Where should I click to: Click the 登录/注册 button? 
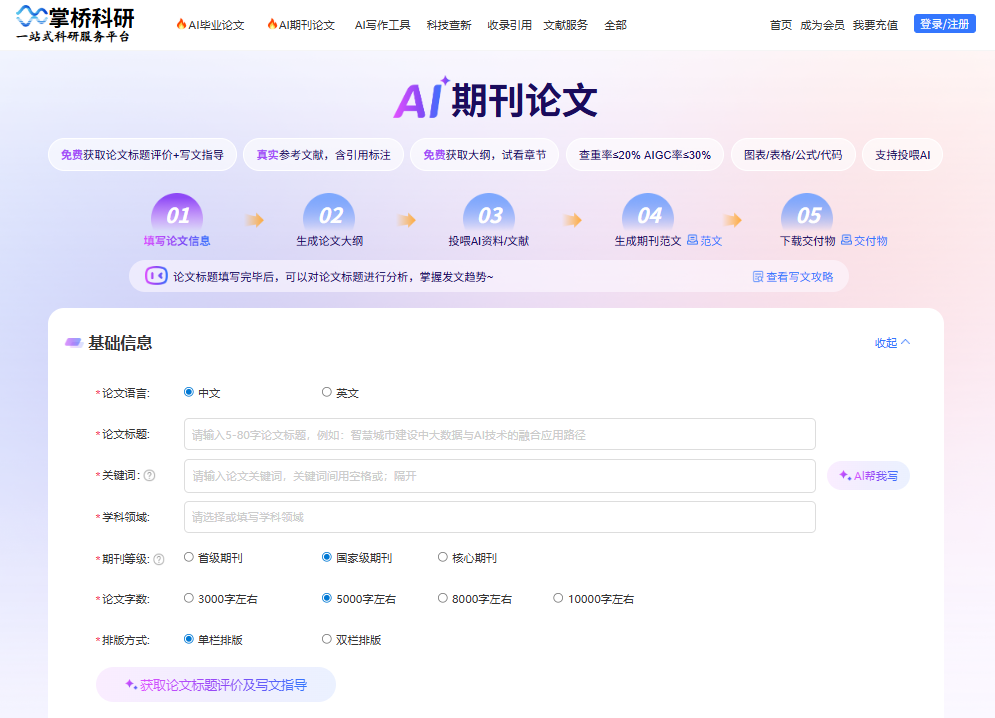[944, 22]
